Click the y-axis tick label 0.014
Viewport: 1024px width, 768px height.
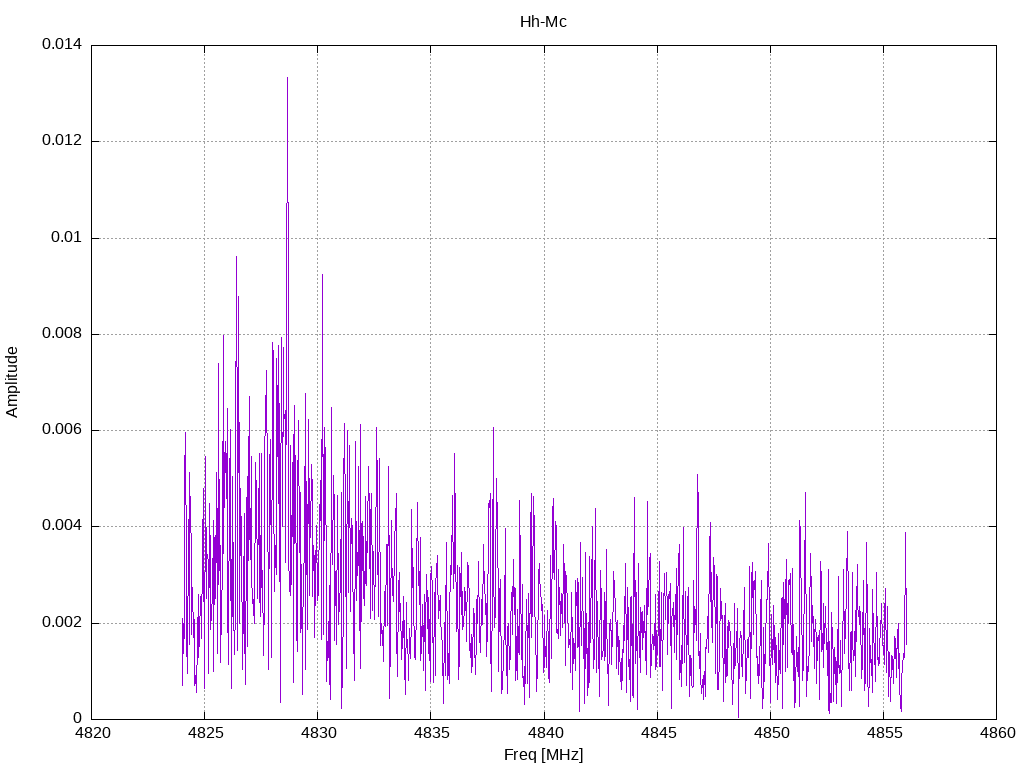[x=62, y=44]
